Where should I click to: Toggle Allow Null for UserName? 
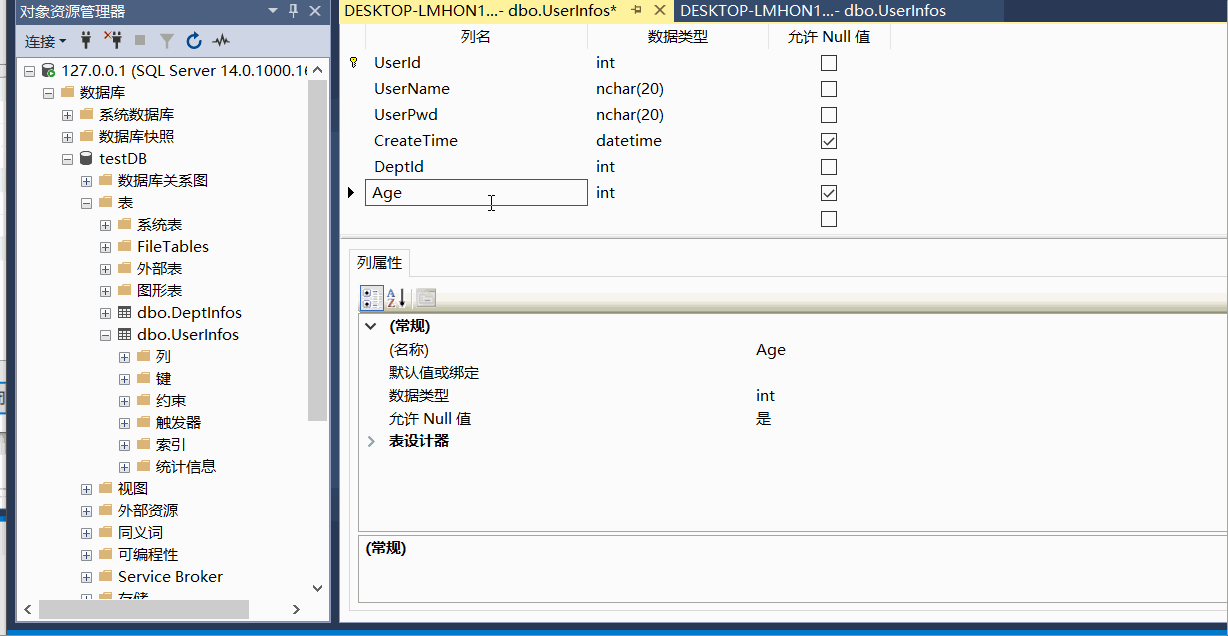click(x=829, y=89)
